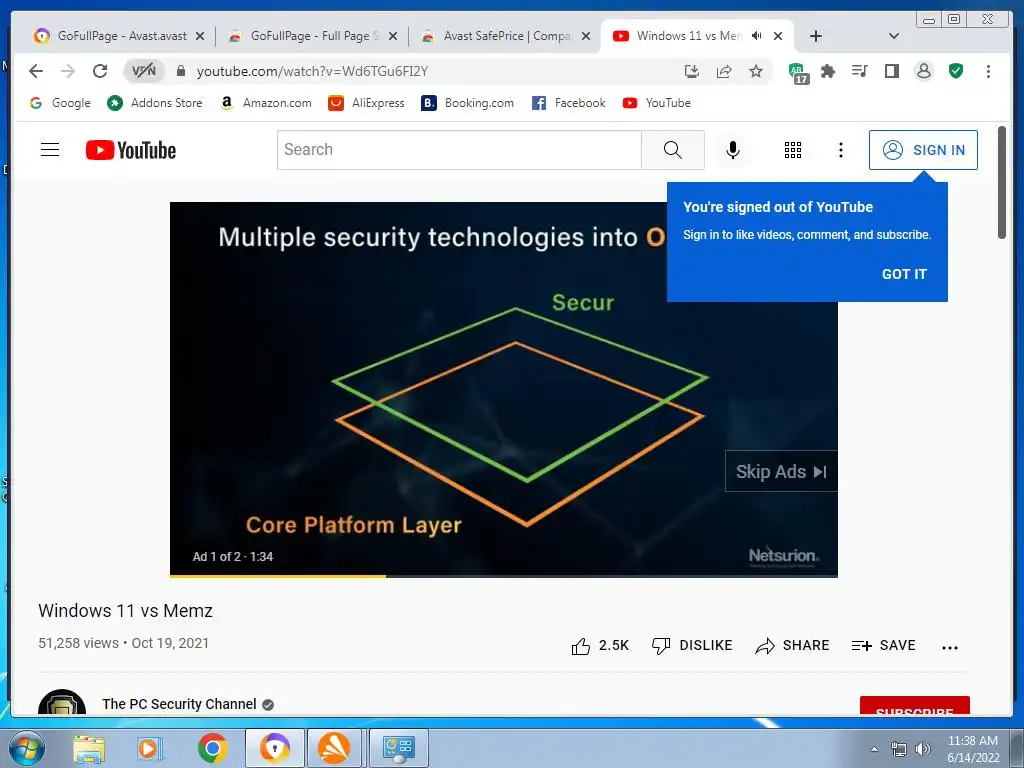This screenshot has height=768, width=1024.
Task: Click the YouTube Search input field
Action: tap(459, 150)
